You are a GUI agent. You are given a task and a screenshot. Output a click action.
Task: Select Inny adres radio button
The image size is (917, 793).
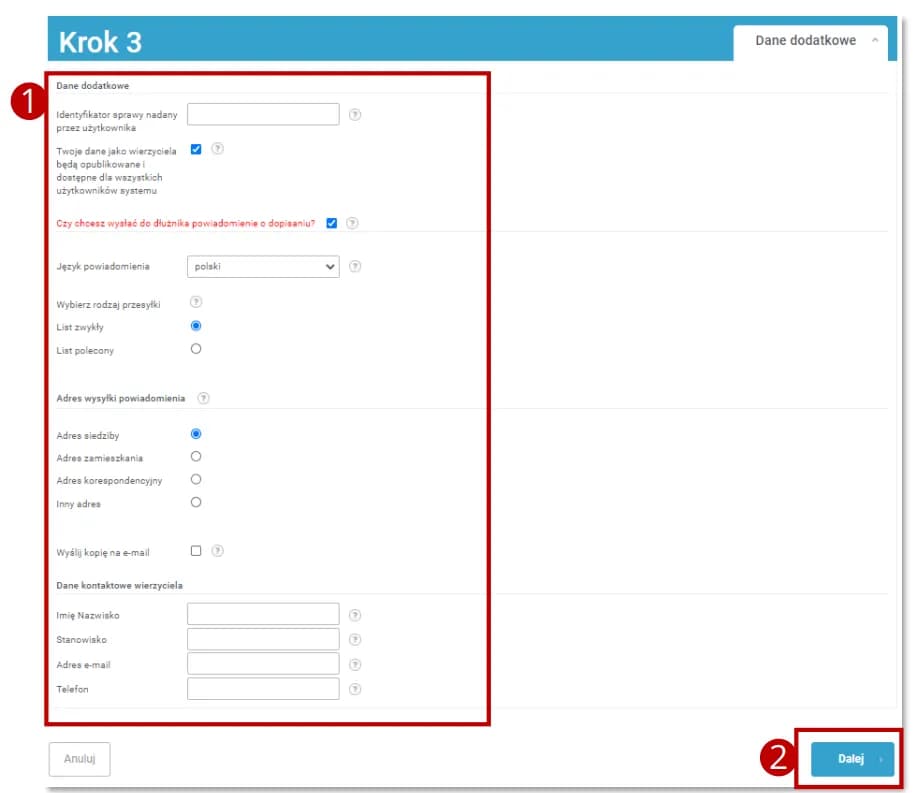click(196, 502)
